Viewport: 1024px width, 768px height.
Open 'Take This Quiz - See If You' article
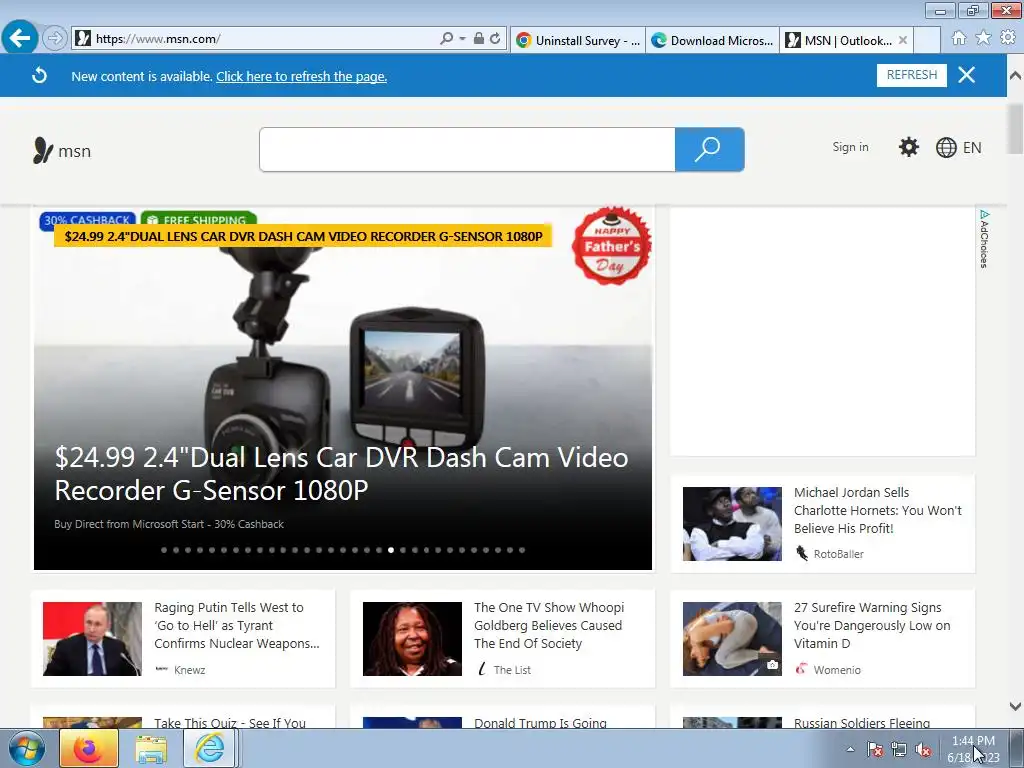(230, 722)
